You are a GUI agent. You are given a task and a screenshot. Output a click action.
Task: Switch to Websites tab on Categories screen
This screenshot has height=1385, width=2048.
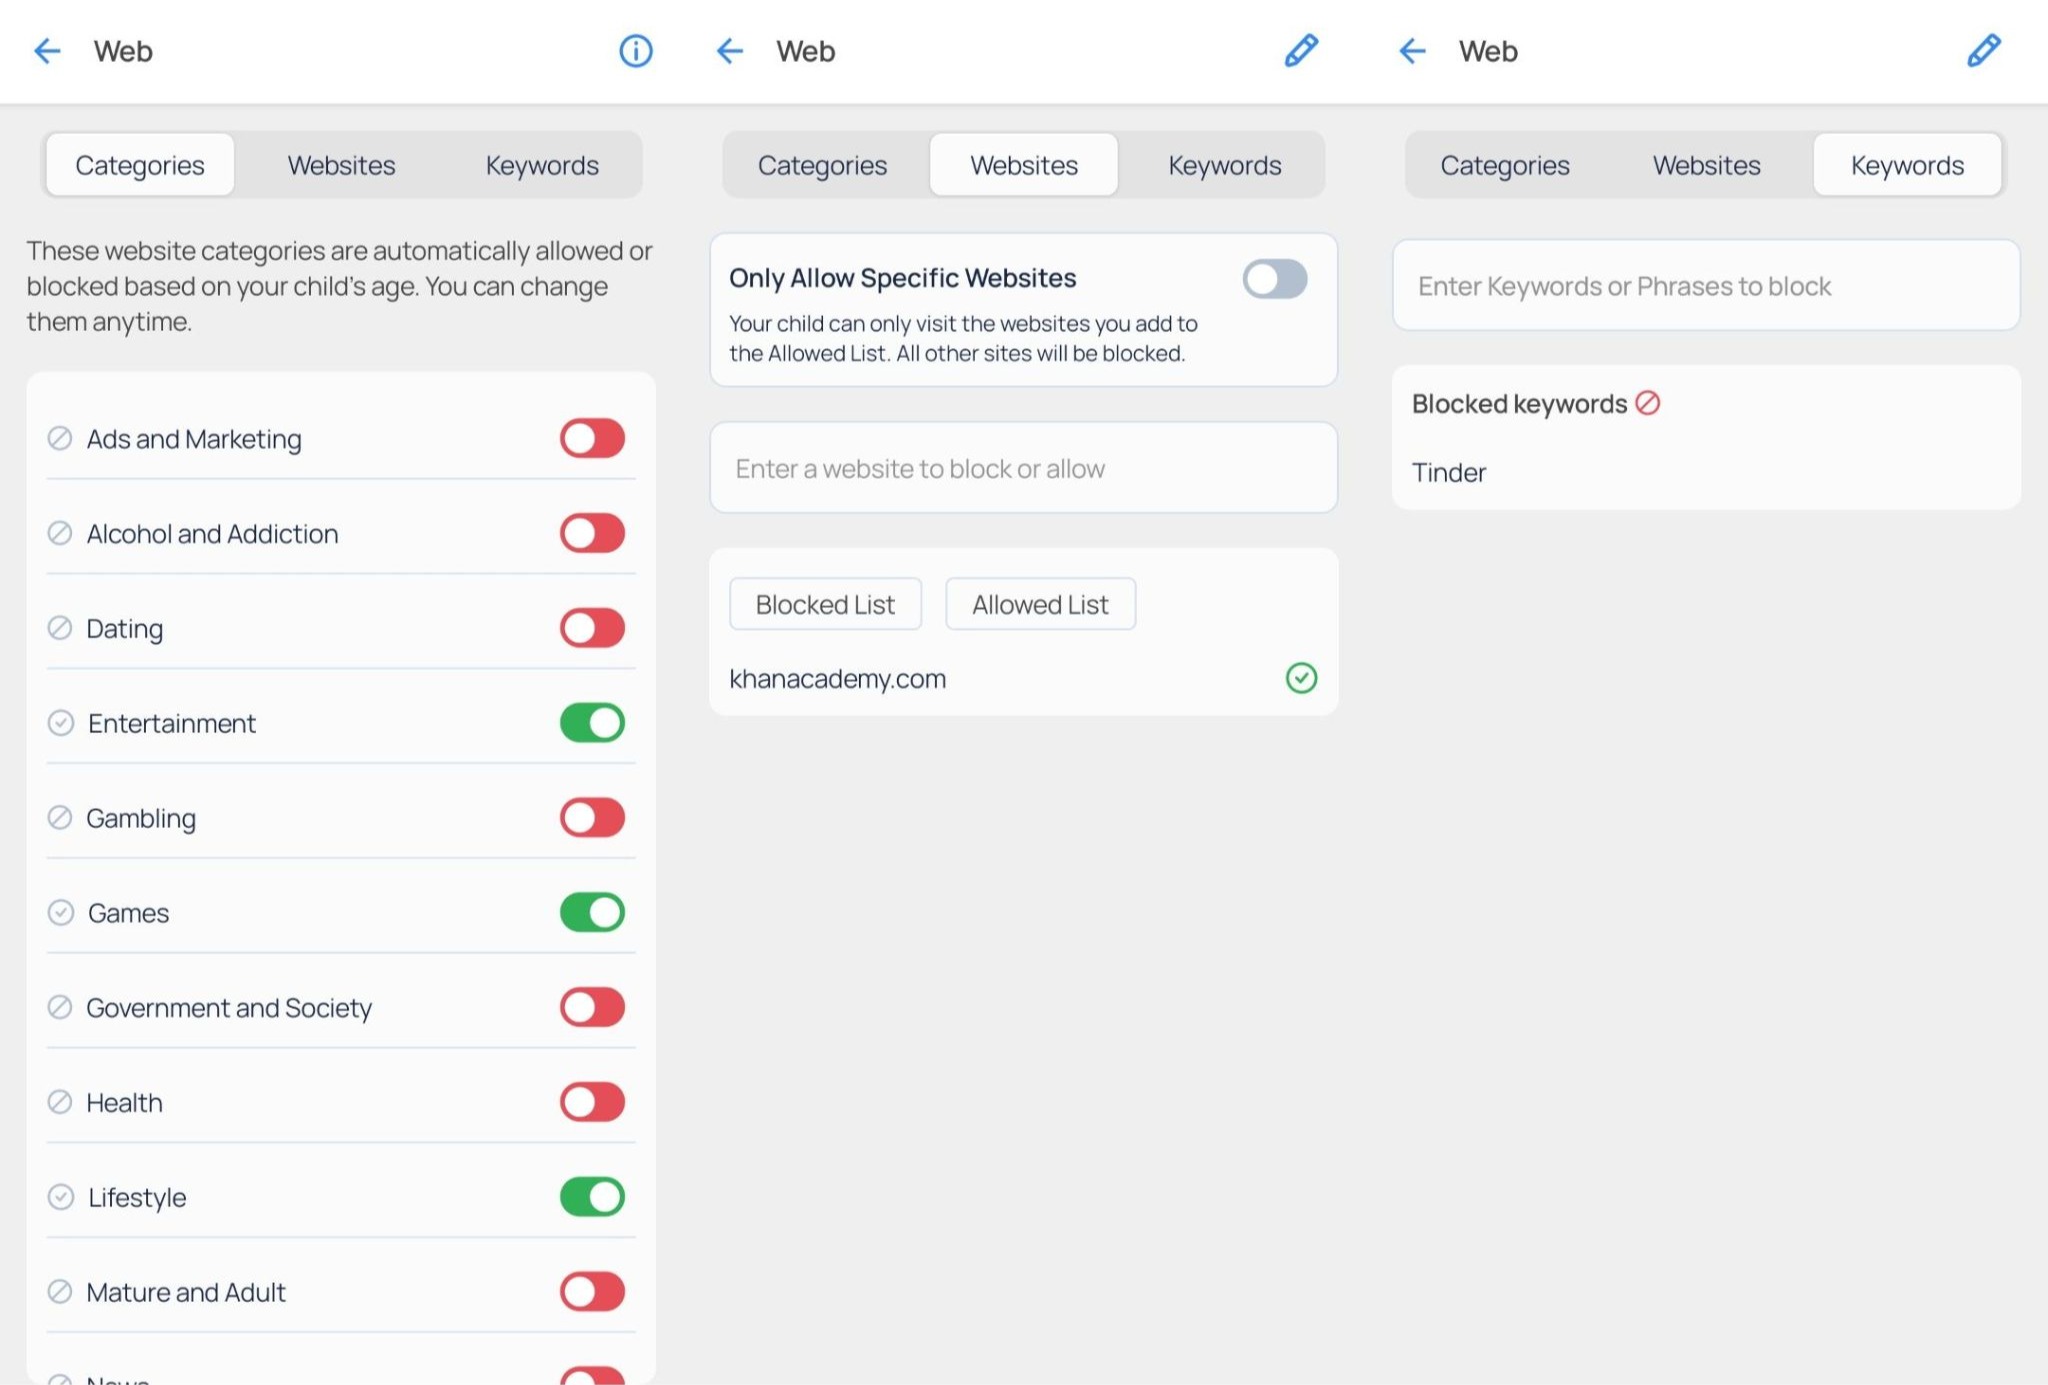pos(341,165)
